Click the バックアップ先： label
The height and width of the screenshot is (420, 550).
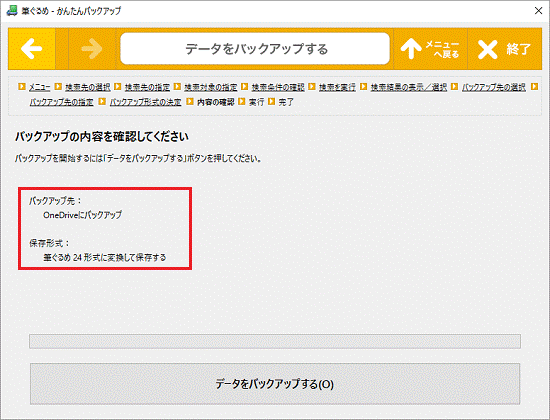tap(55, 201)
